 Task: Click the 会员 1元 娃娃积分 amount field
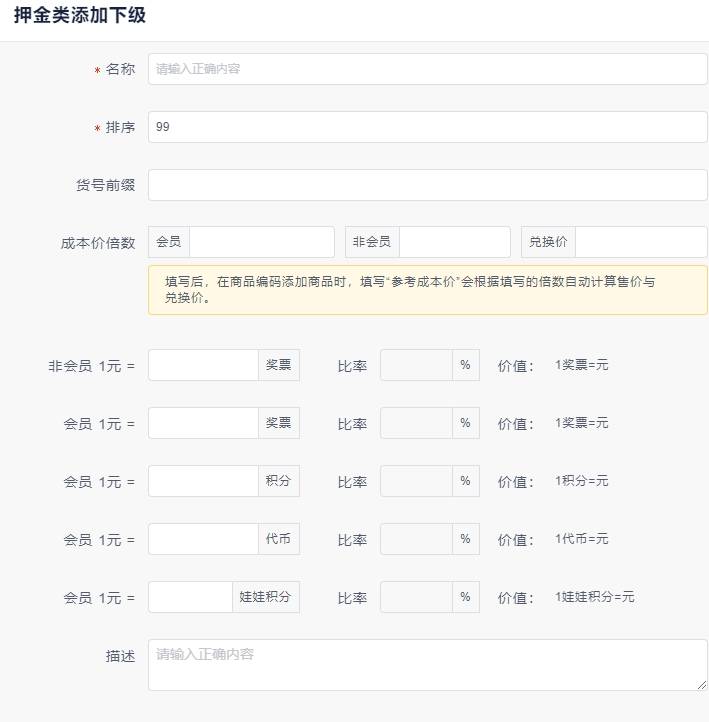pos(190,598)
